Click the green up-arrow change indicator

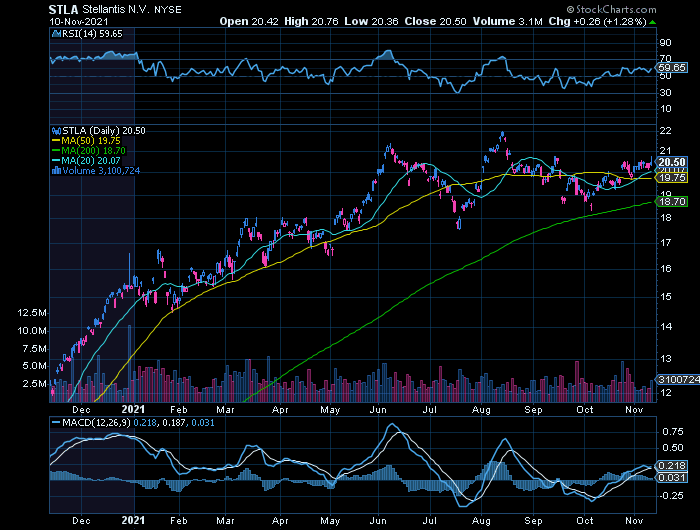(x=653, y=22)
